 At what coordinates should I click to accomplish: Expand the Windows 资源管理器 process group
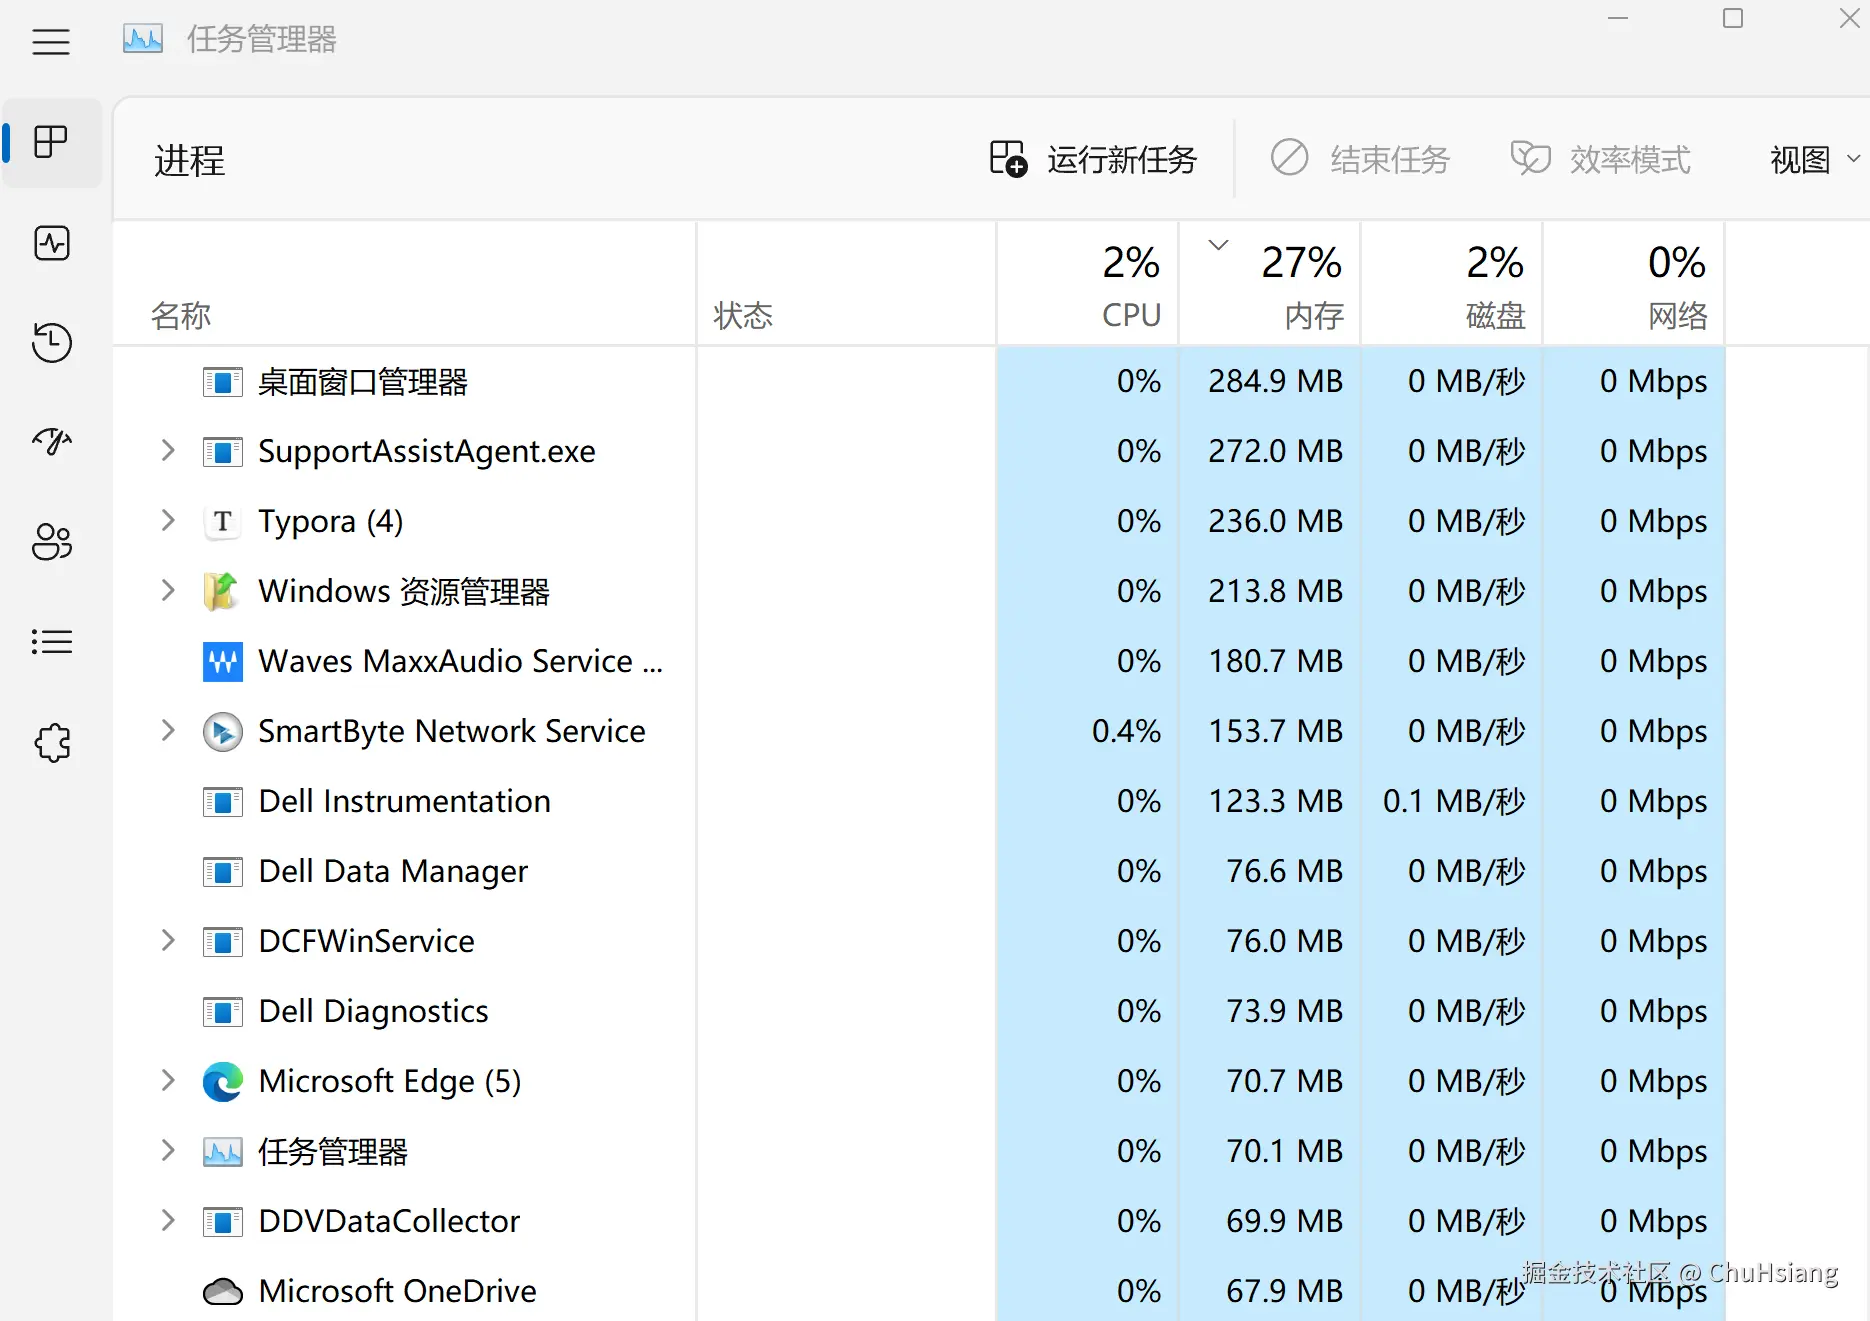click(168, 591)
